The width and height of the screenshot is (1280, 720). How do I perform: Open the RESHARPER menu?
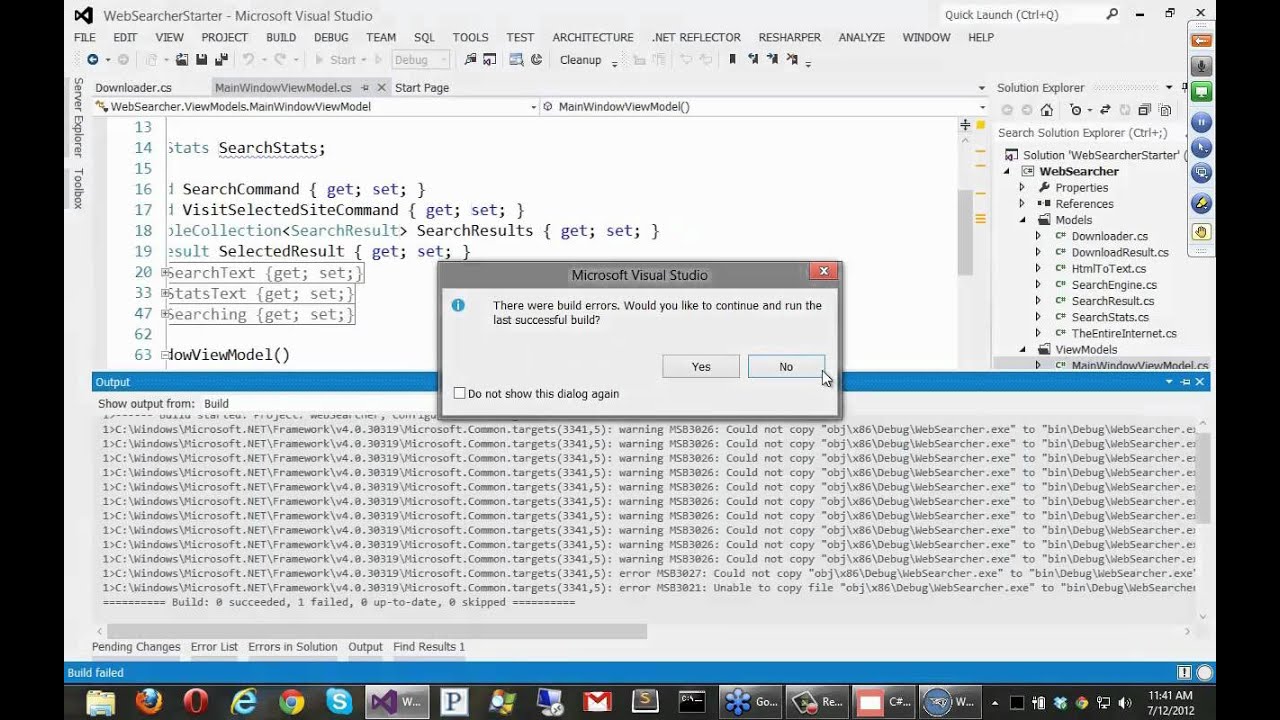(x=790, y=37)
